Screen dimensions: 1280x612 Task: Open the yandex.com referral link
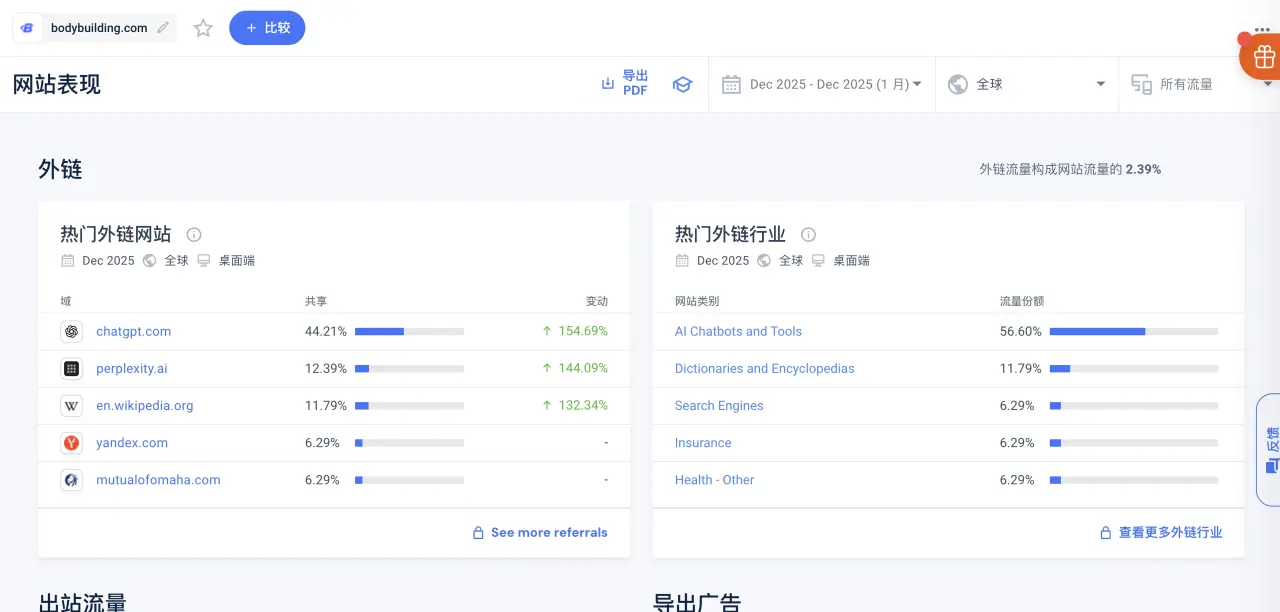point(132,442)
